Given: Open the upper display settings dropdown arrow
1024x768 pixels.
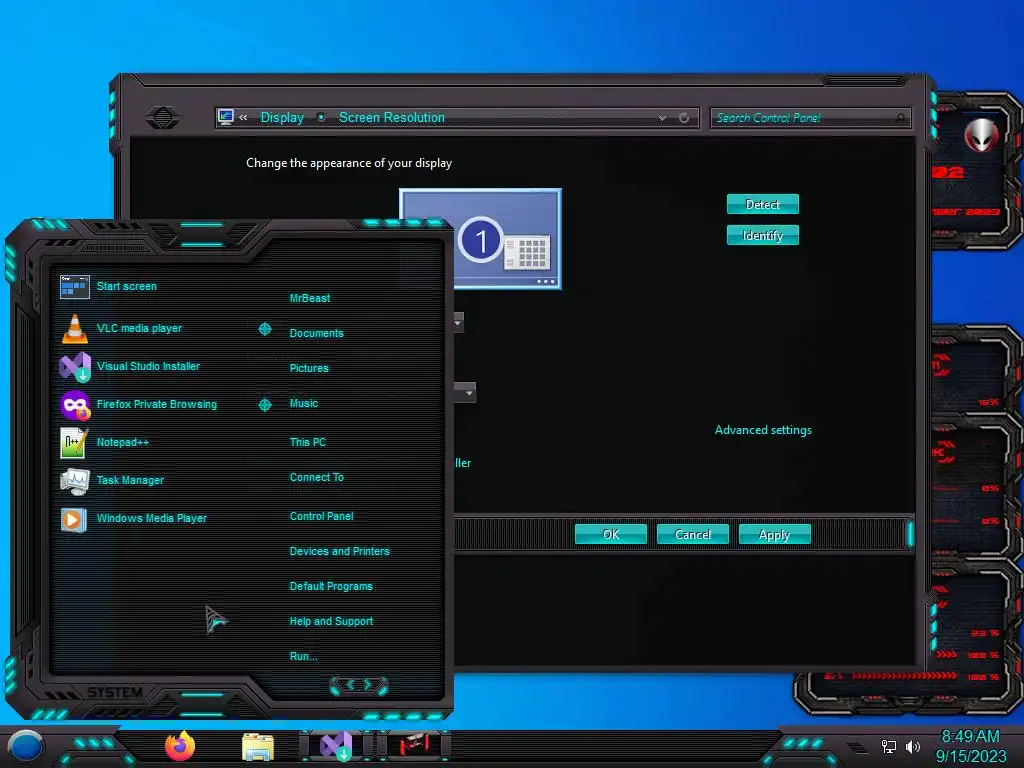Looking at the screenshot, I should click(x=458, y=322).
